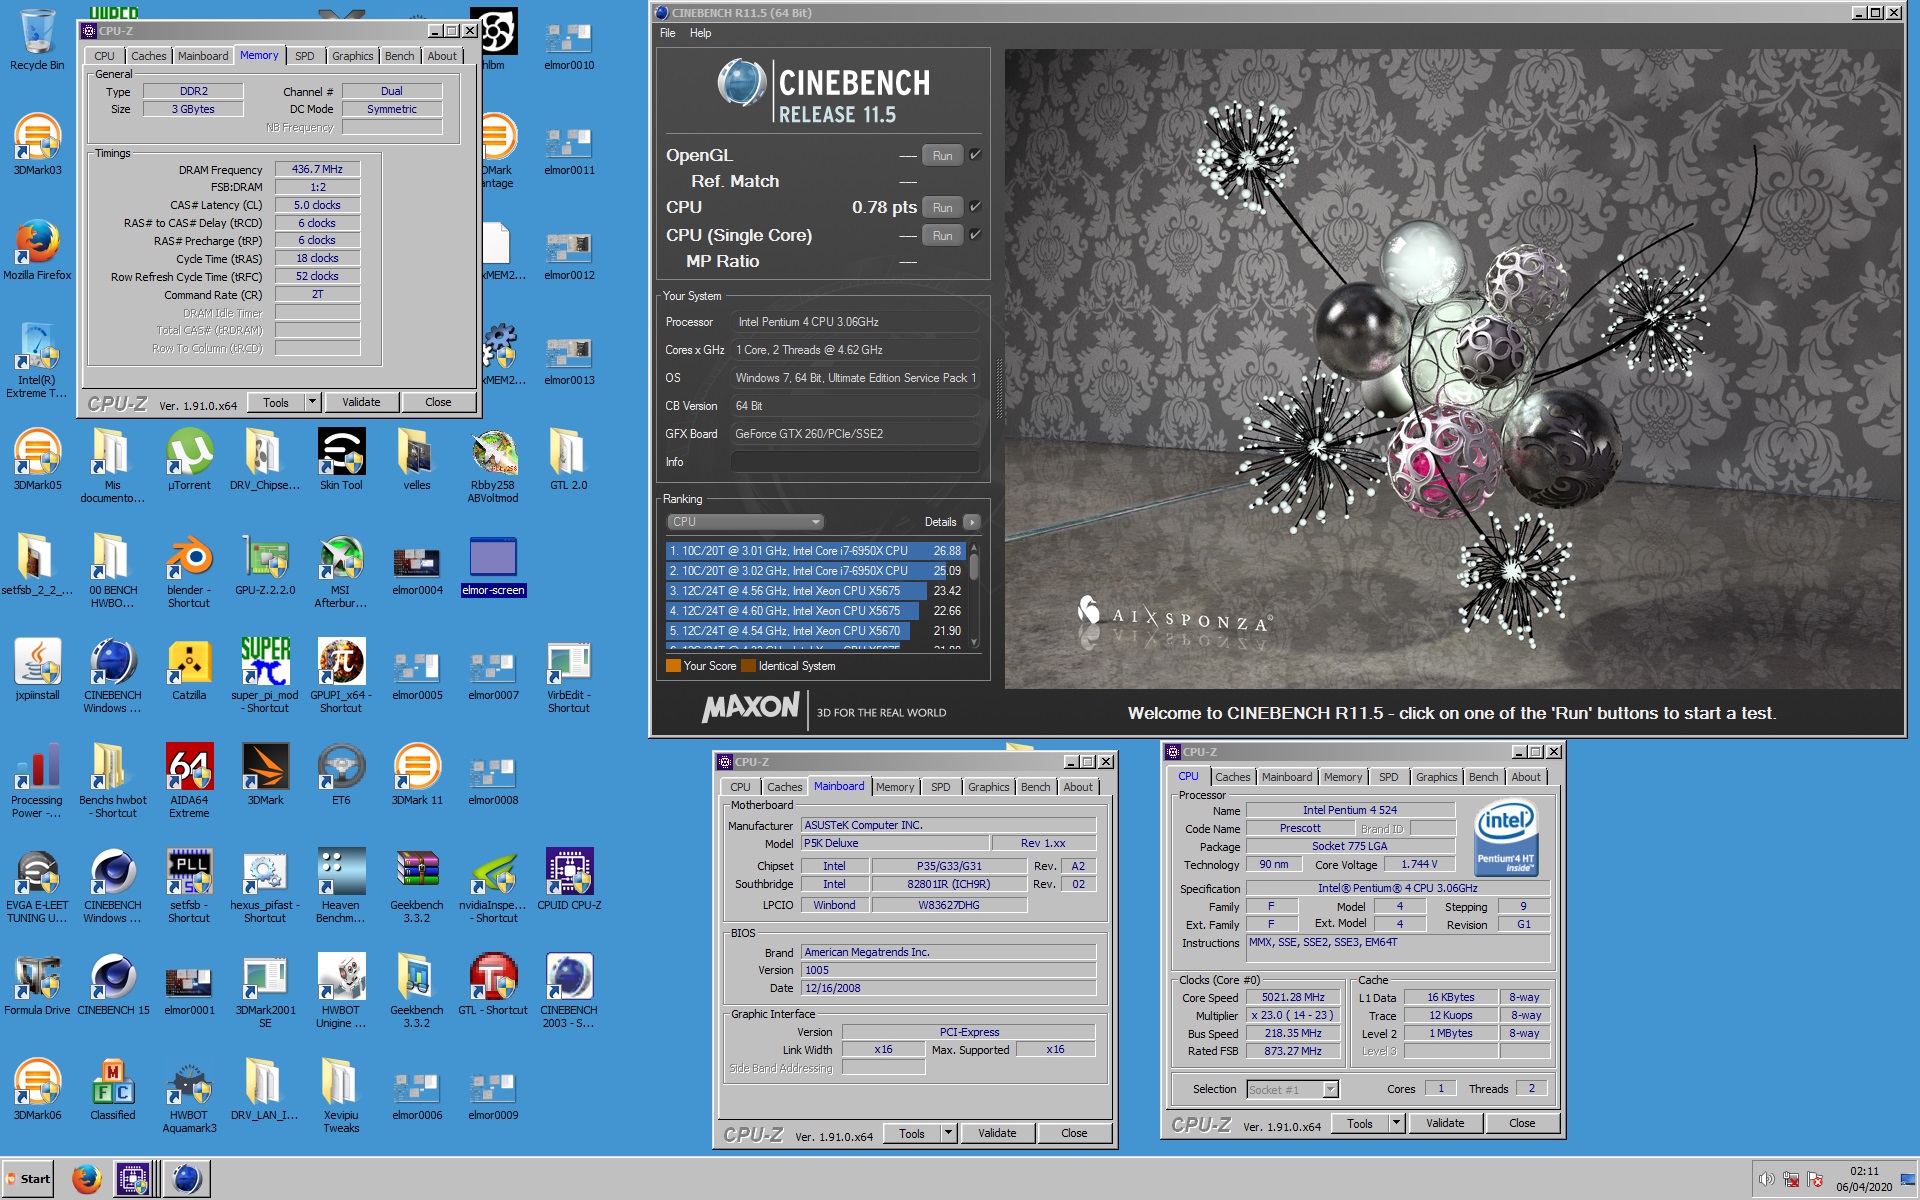1920x1200 pixels.
Task: Open HWBOT Aquamark3 desktop icon
Action: [189, 1097]
